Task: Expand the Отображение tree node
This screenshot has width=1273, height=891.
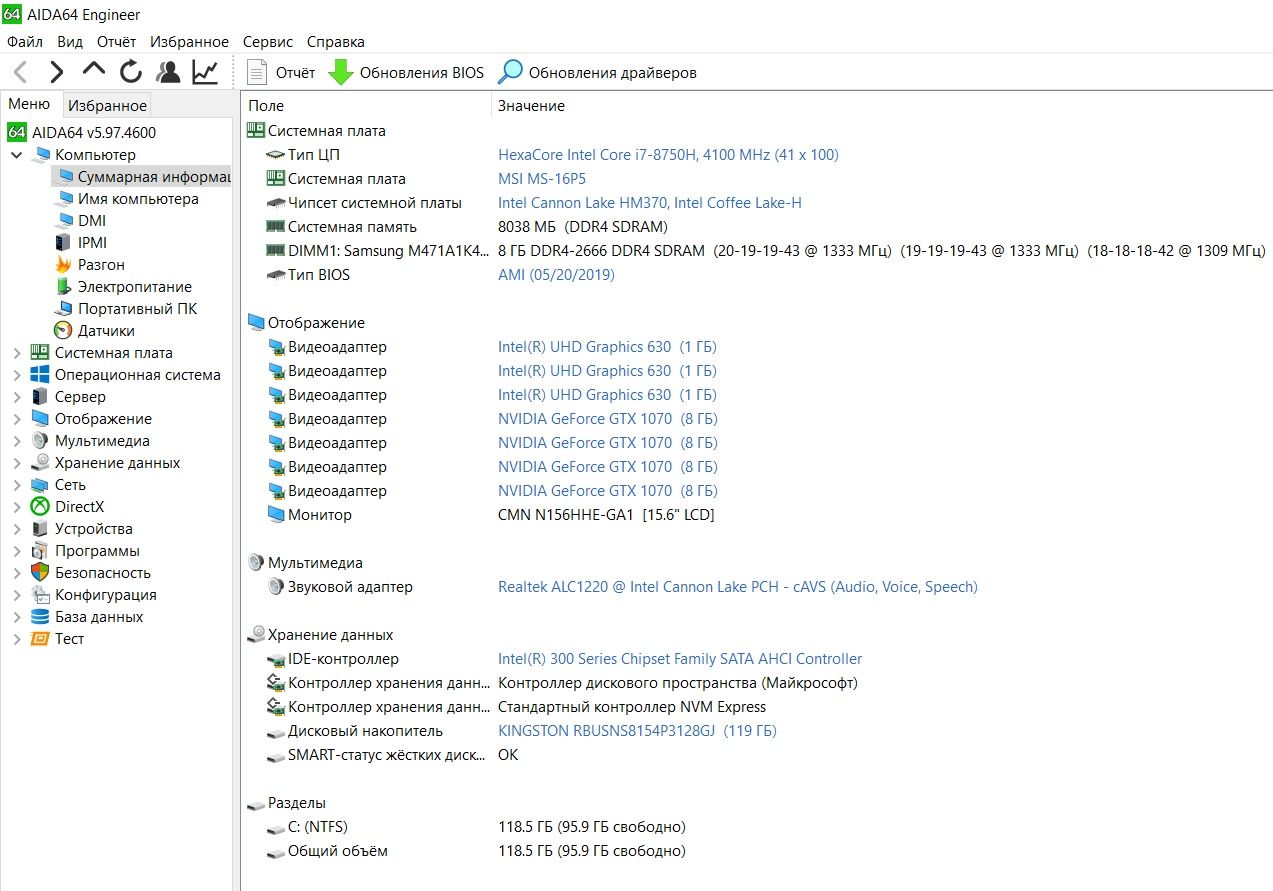Action: (17, 419)
